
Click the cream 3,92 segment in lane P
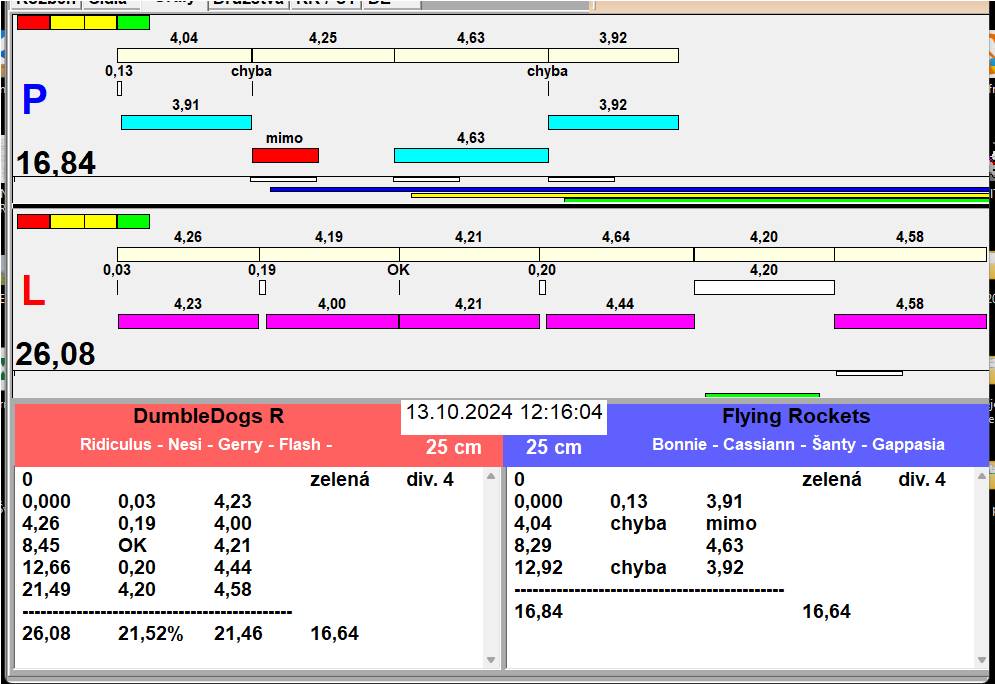coord(613,55)
